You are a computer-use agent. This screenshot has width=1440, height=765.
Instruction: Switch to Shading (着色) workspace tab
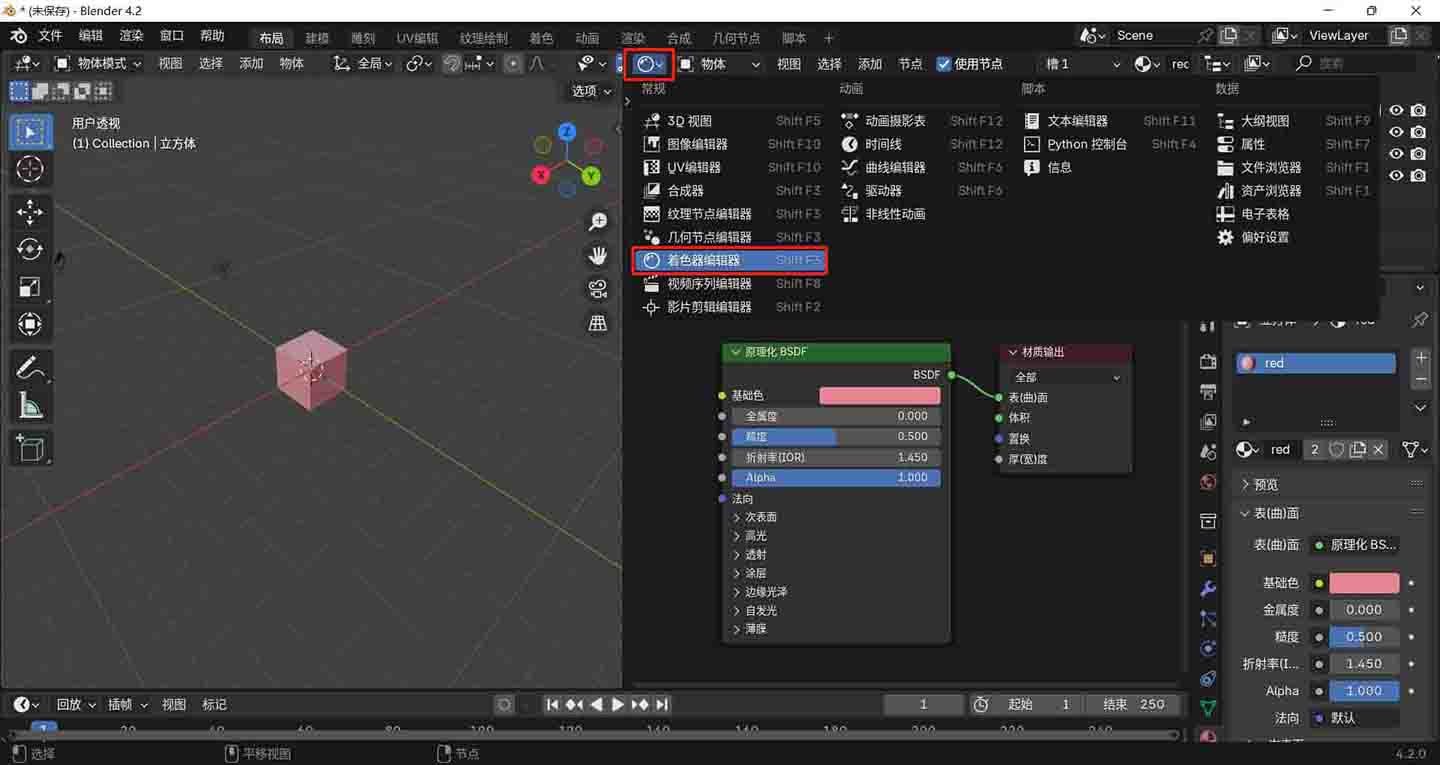point(541,38)
